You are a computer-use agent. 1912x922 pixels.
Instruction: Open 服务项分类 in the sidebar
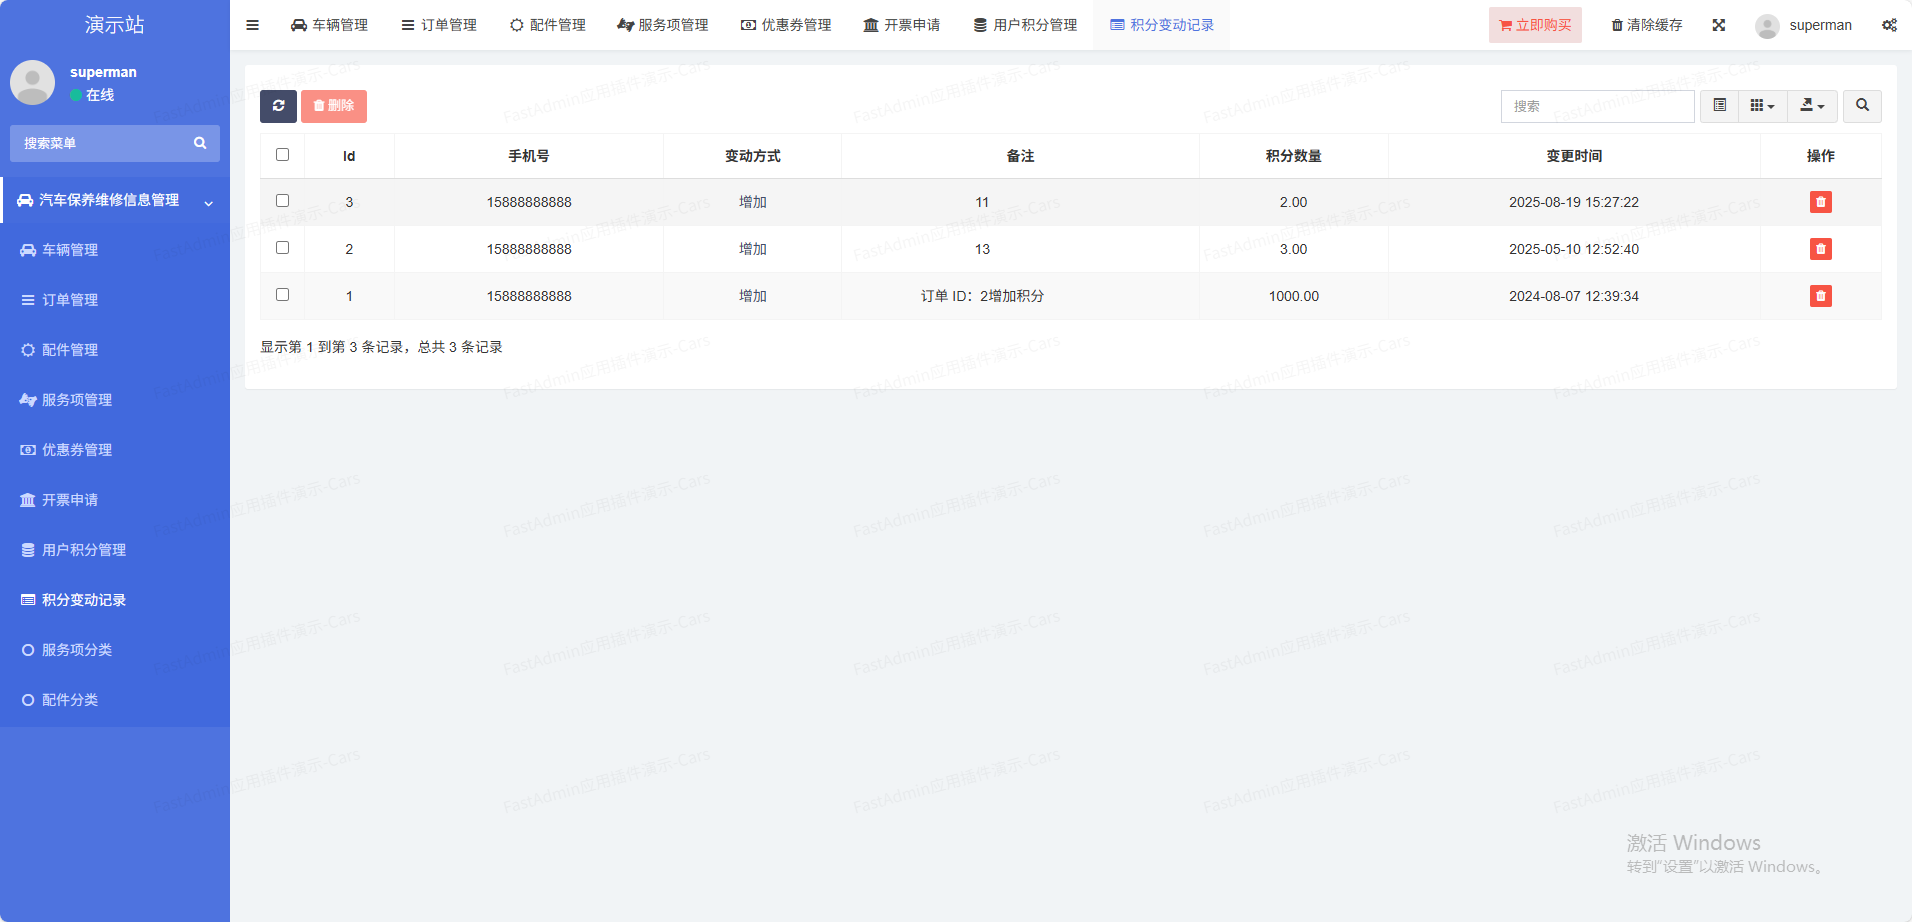pyautogui.click(x=77, y=650)
